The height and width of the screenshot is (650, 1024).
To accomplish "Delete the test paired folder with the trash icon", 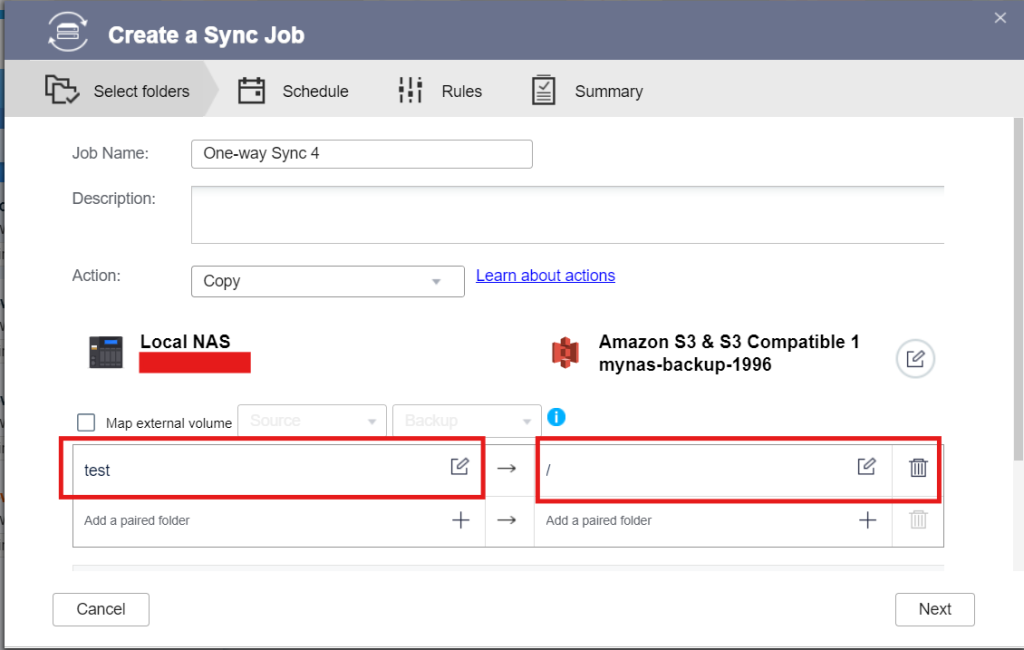I will pos(918,467).
